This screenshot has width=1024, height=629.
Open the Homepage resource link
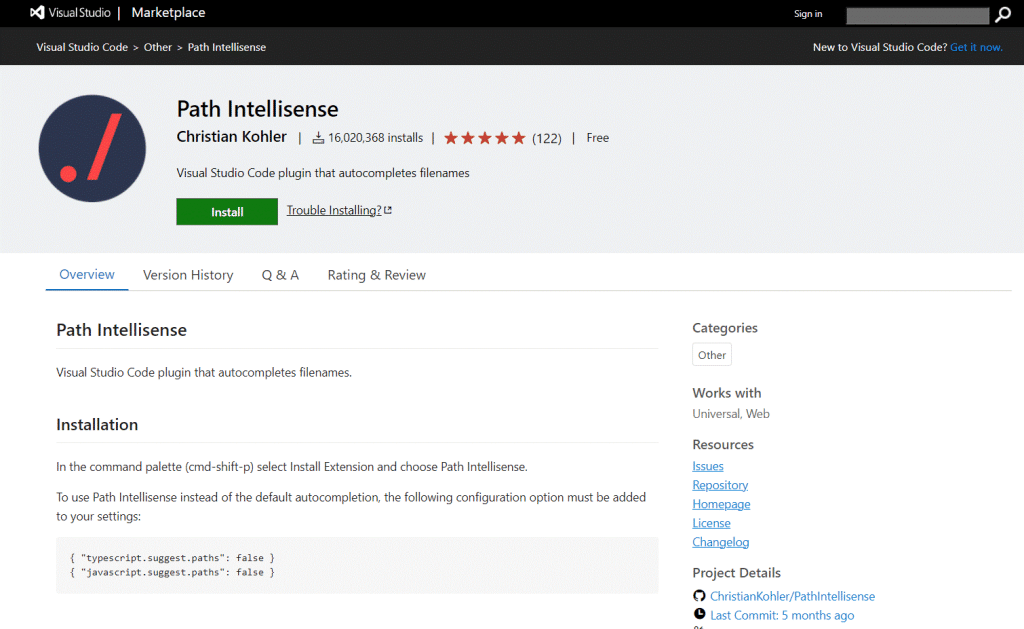click(721, 504)
